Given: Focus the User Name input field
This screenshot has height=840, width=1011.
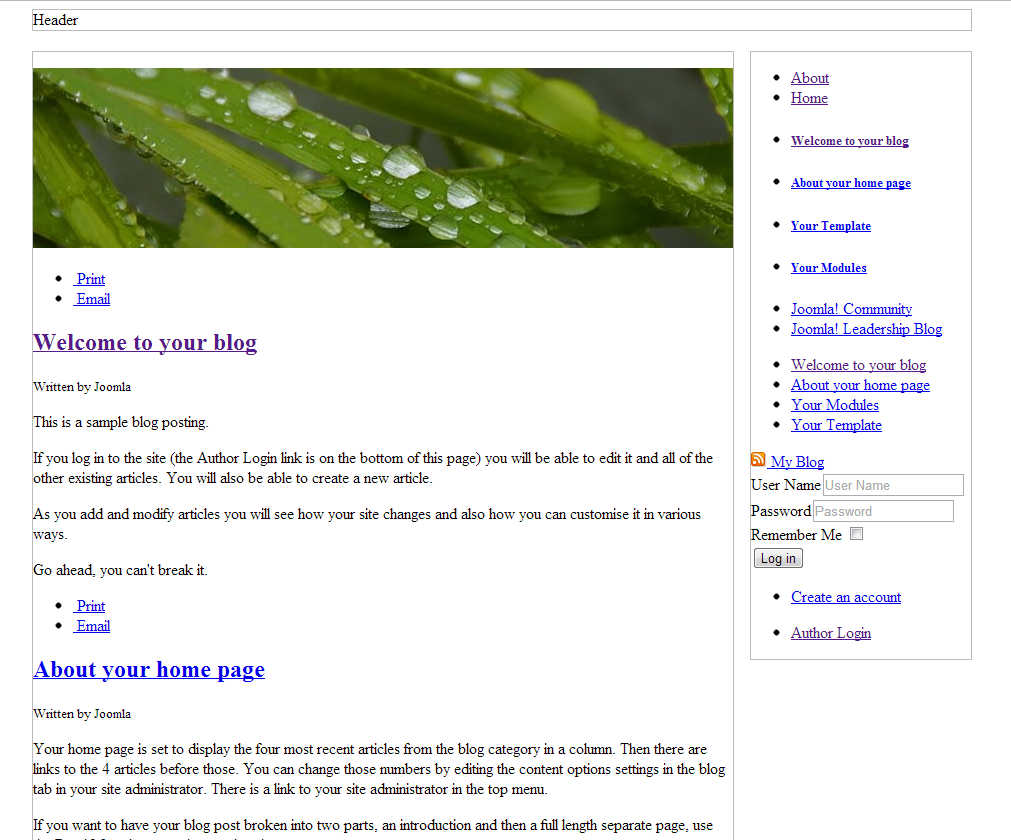Looking at the screenshot, I should 893,485.
